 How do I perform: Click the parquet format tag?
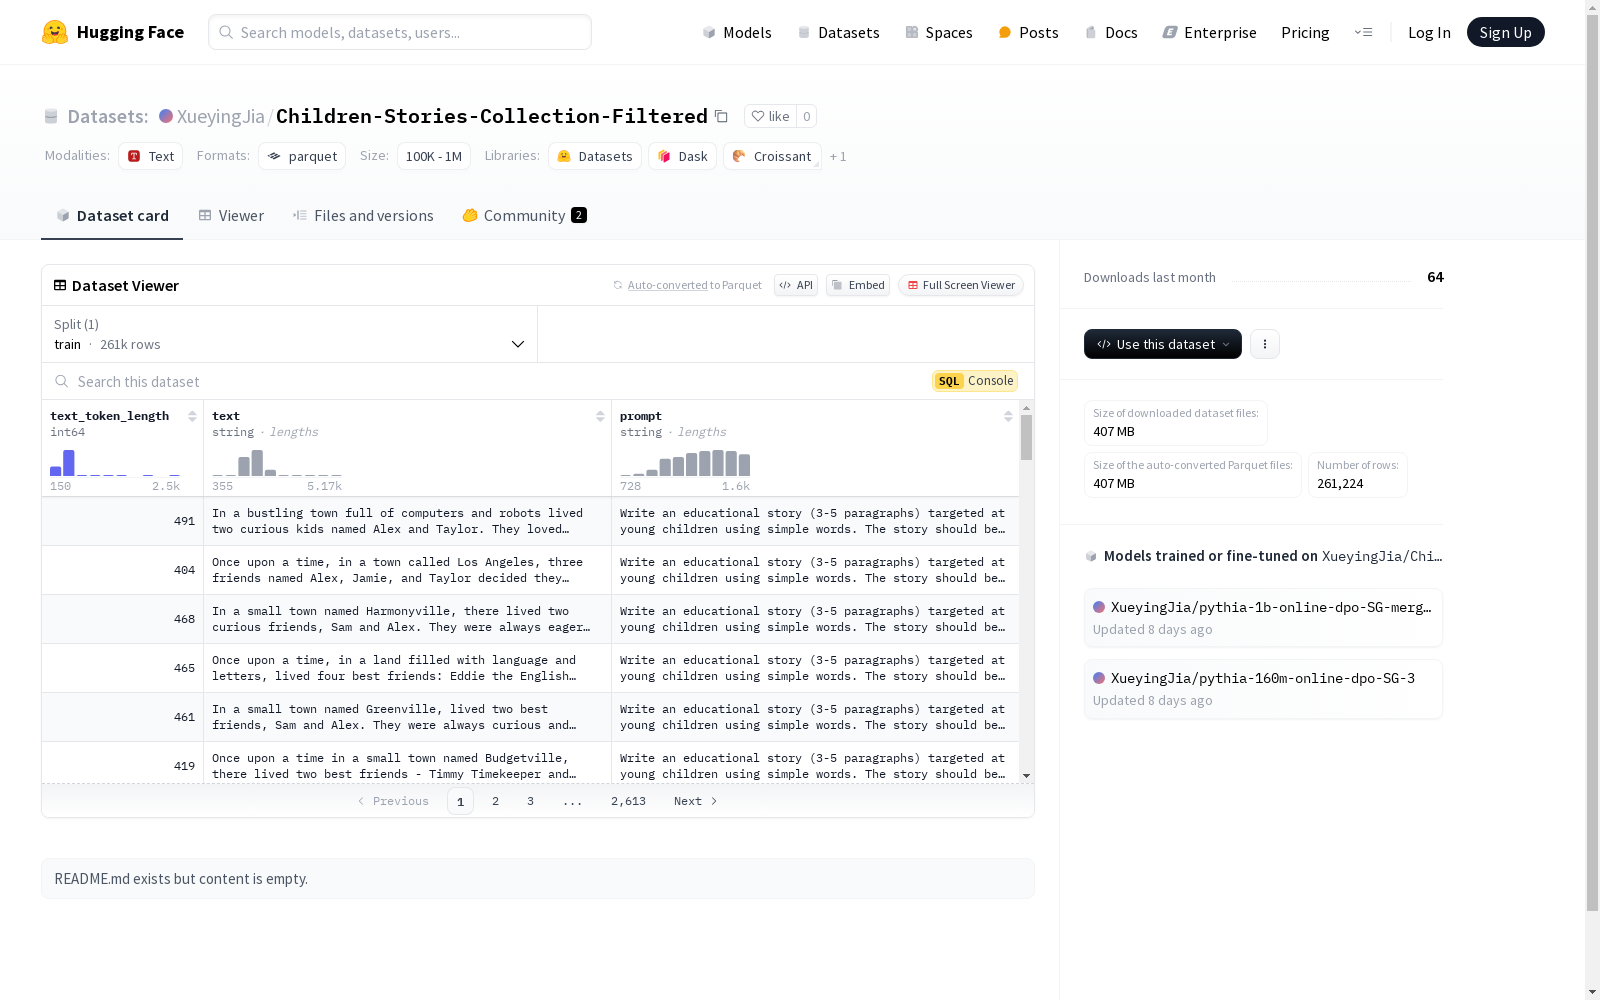(302, 156)
